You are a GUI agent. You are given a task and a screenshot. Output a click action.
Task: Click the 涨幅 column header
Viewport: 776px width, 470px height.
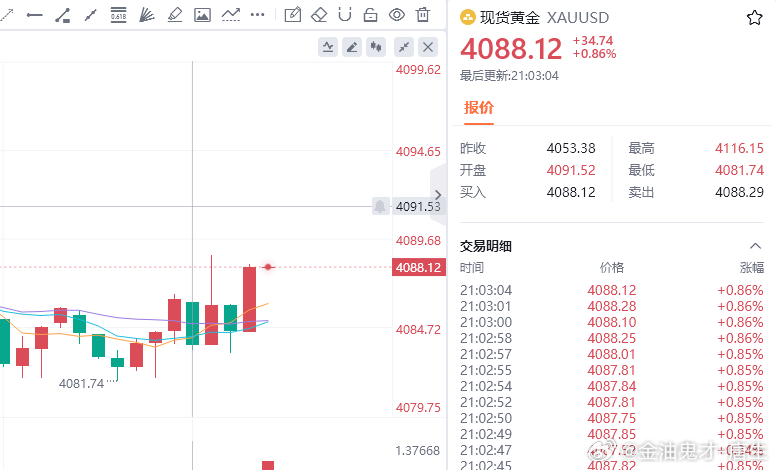pyautogui.click(x=752, y=268)
